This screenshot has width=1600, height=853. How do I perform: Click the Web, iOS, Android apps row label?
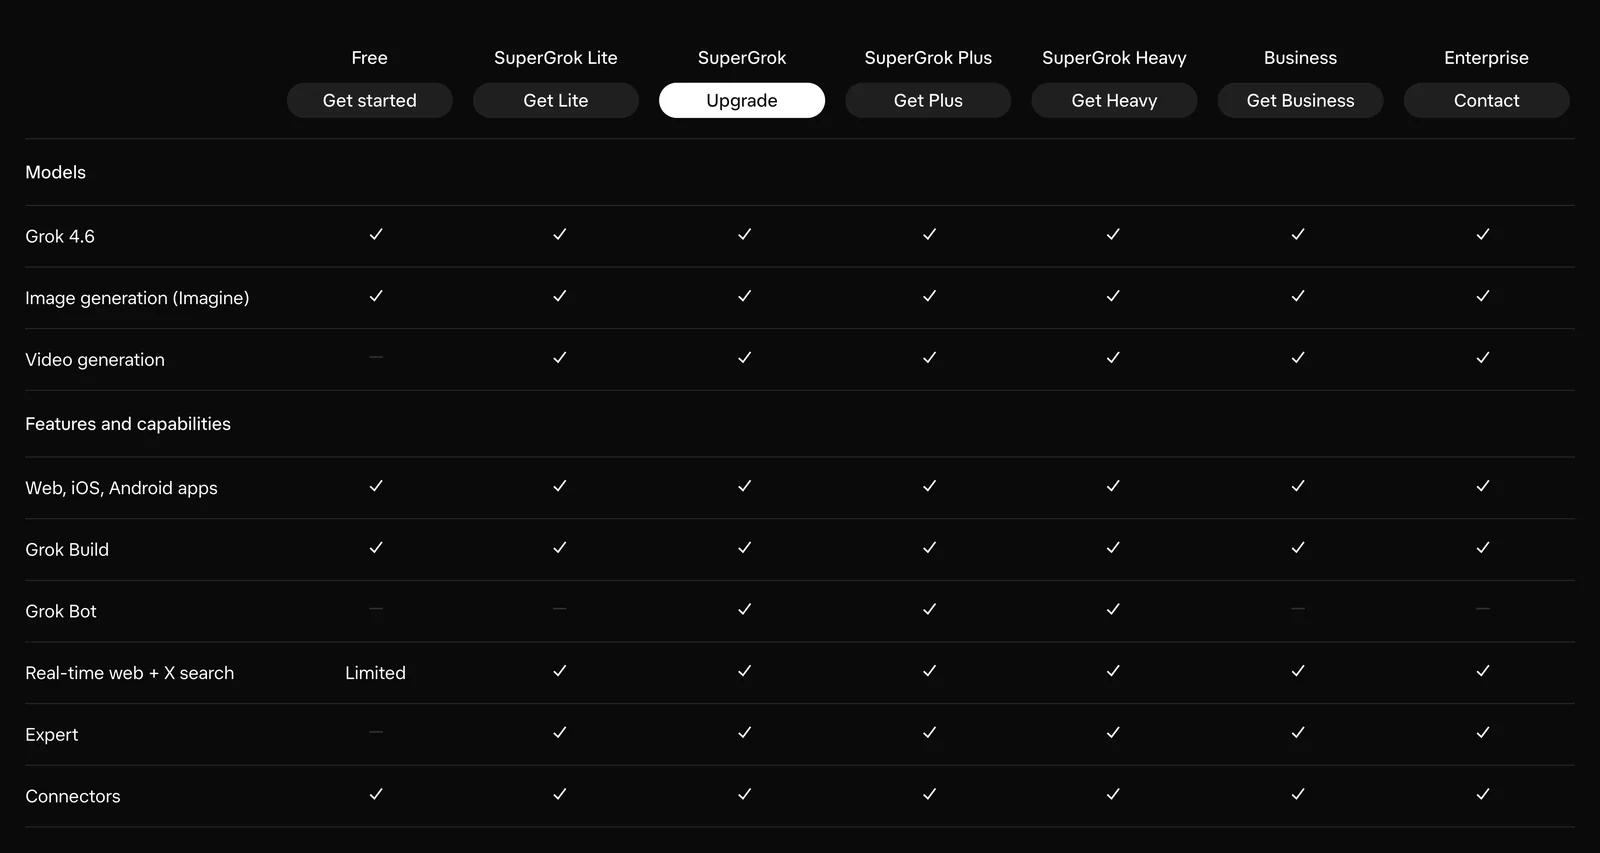coord(121,488)
